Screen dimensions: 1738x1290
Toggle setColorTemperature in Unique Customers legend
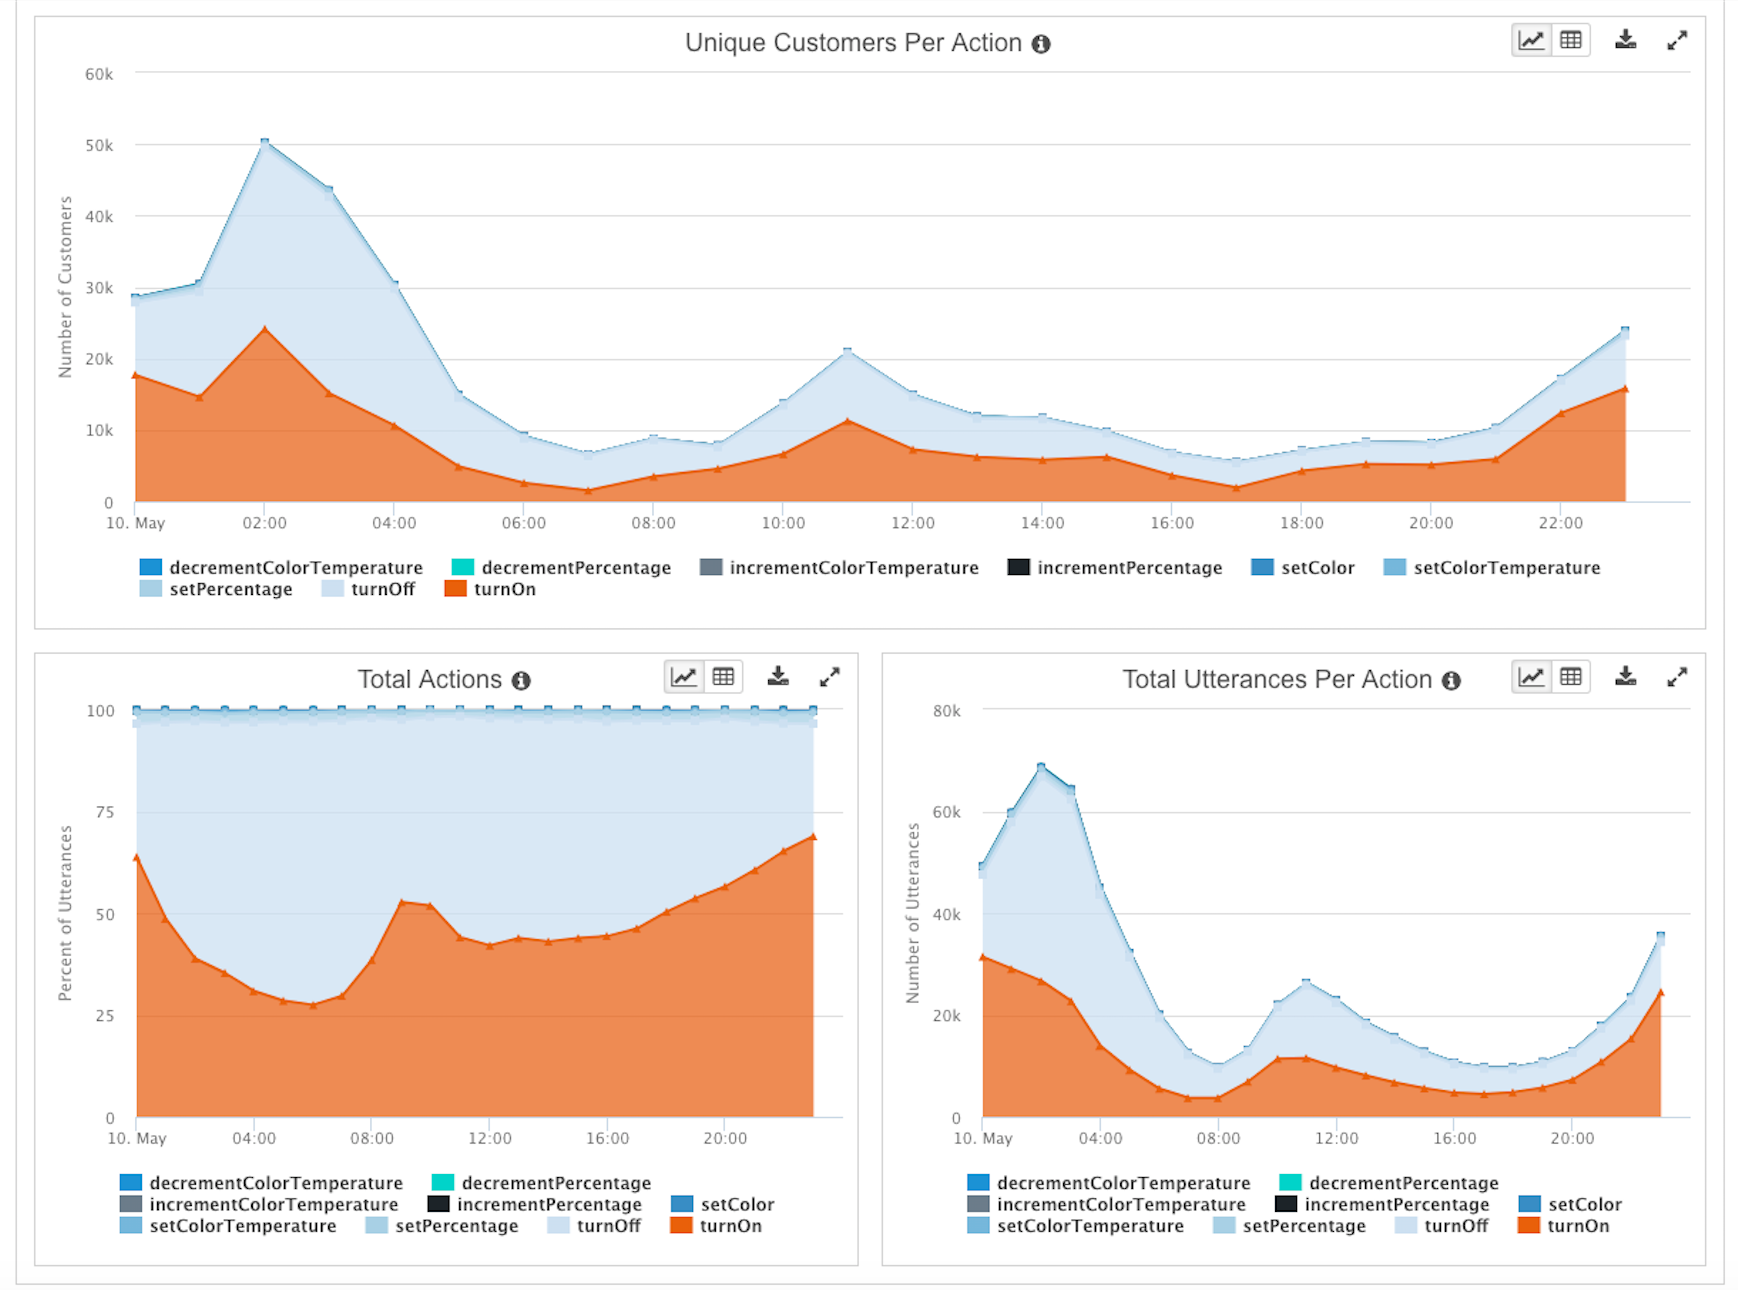(1492, 567)
